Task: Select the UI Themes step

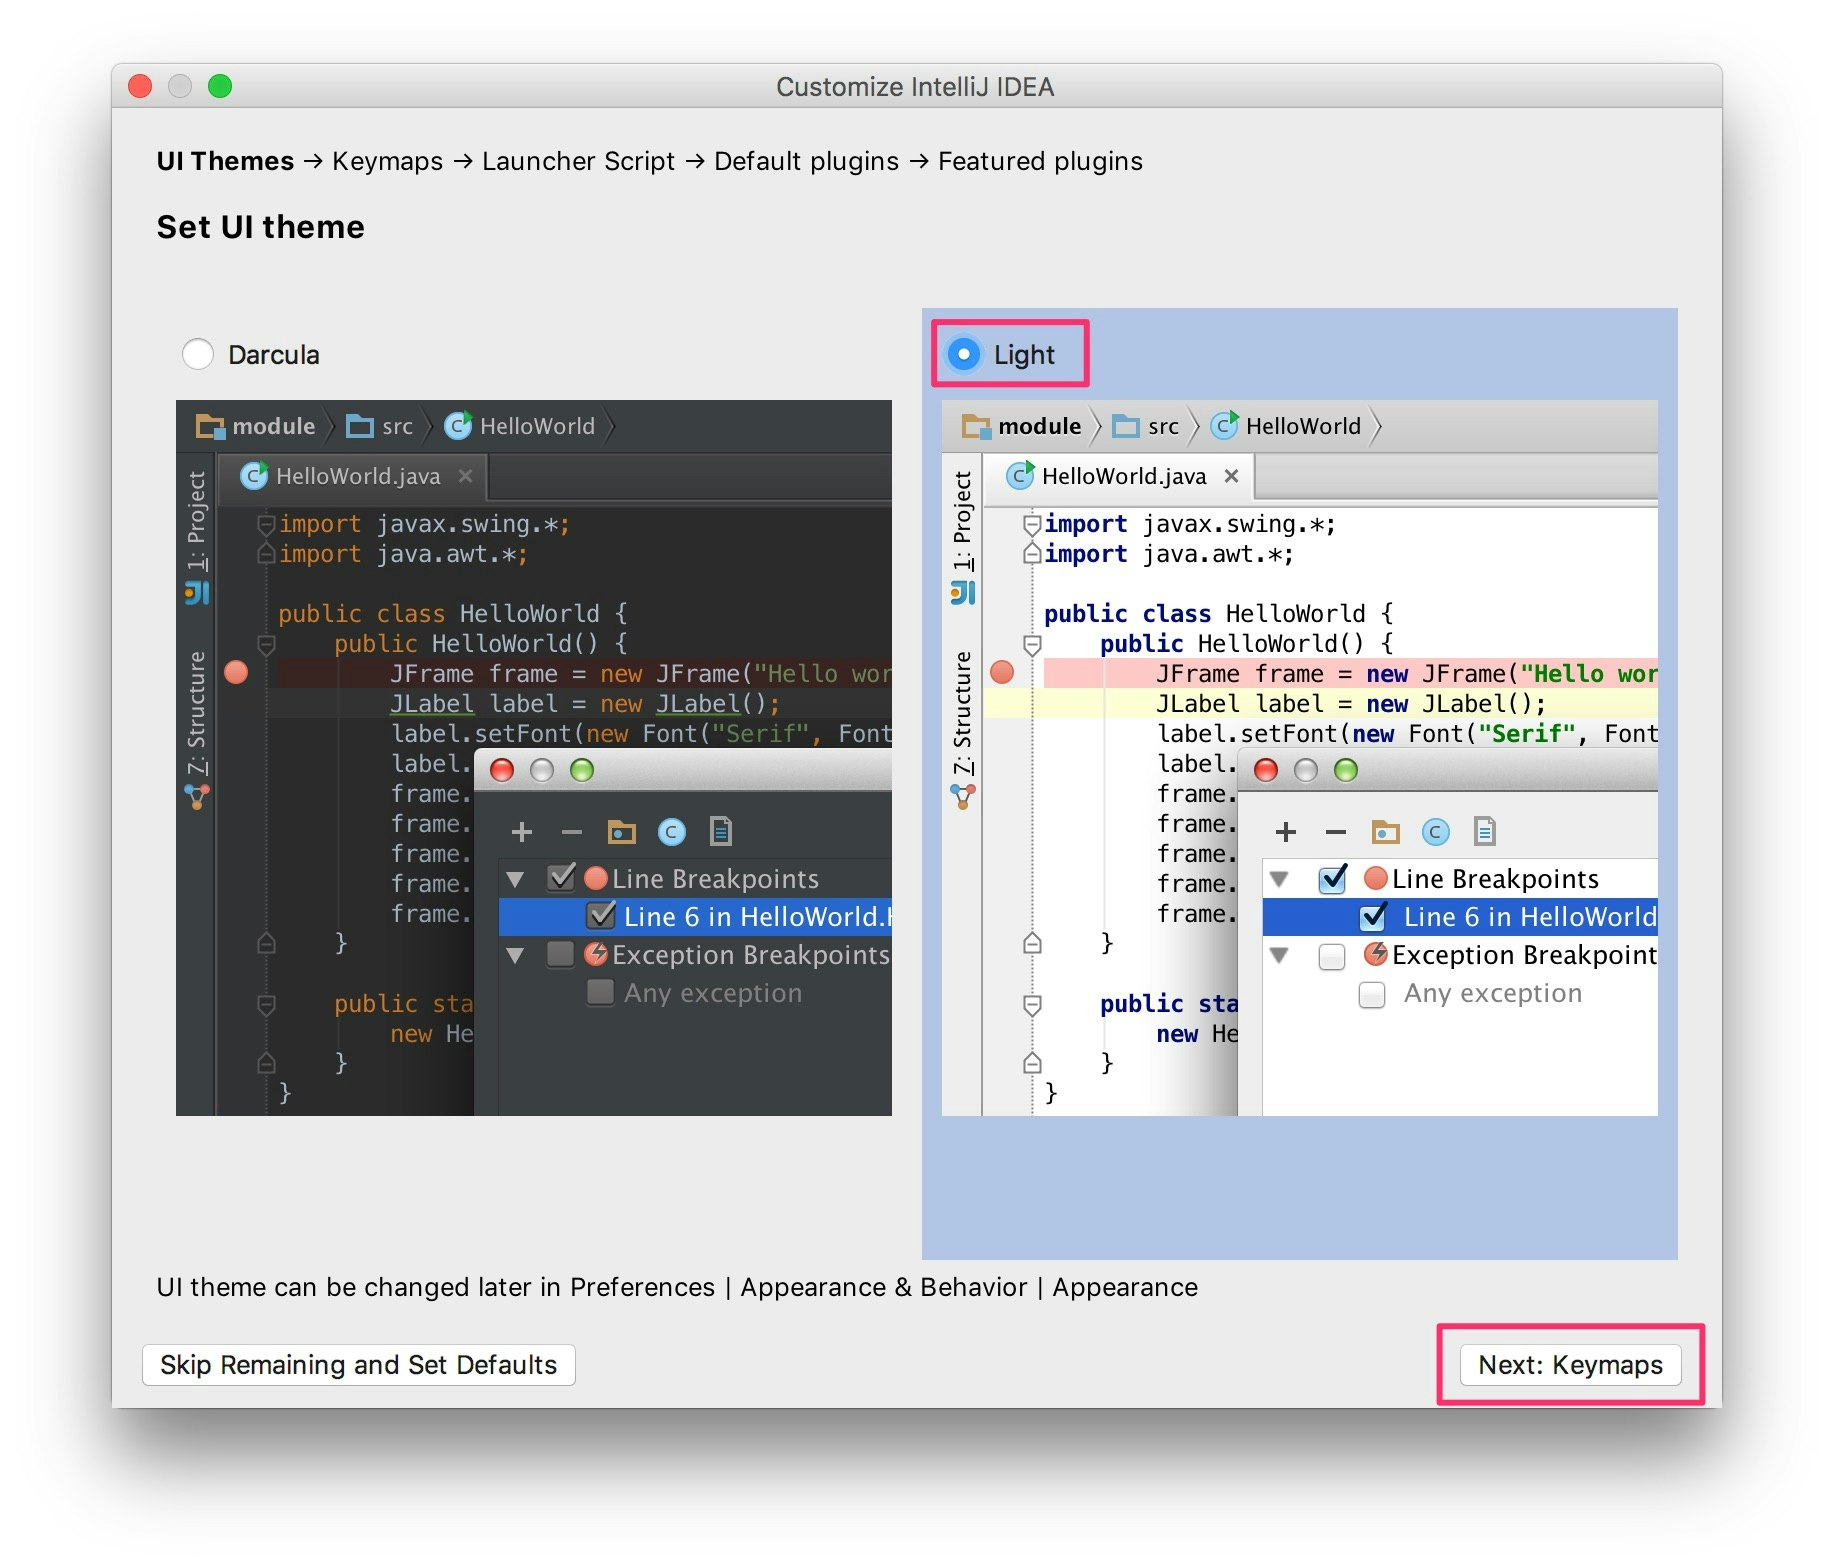Action: (x=225, y=161)
